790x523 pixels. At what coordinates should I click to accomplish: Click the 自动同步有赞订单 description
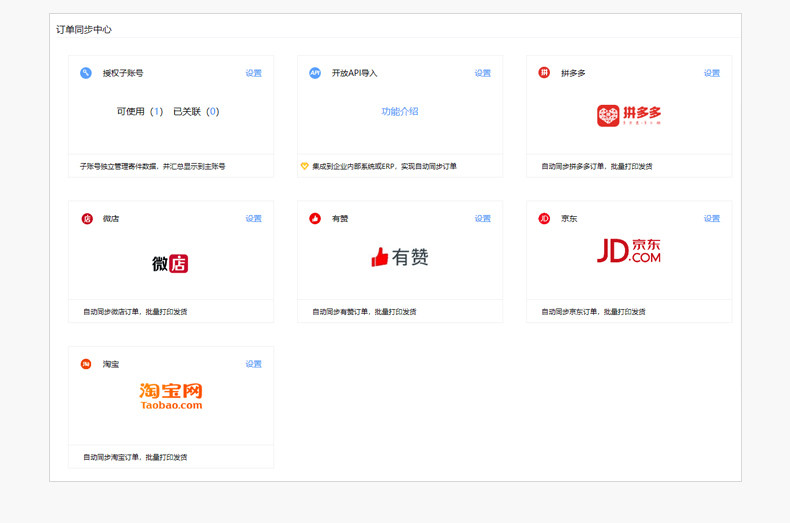[364, 312]
